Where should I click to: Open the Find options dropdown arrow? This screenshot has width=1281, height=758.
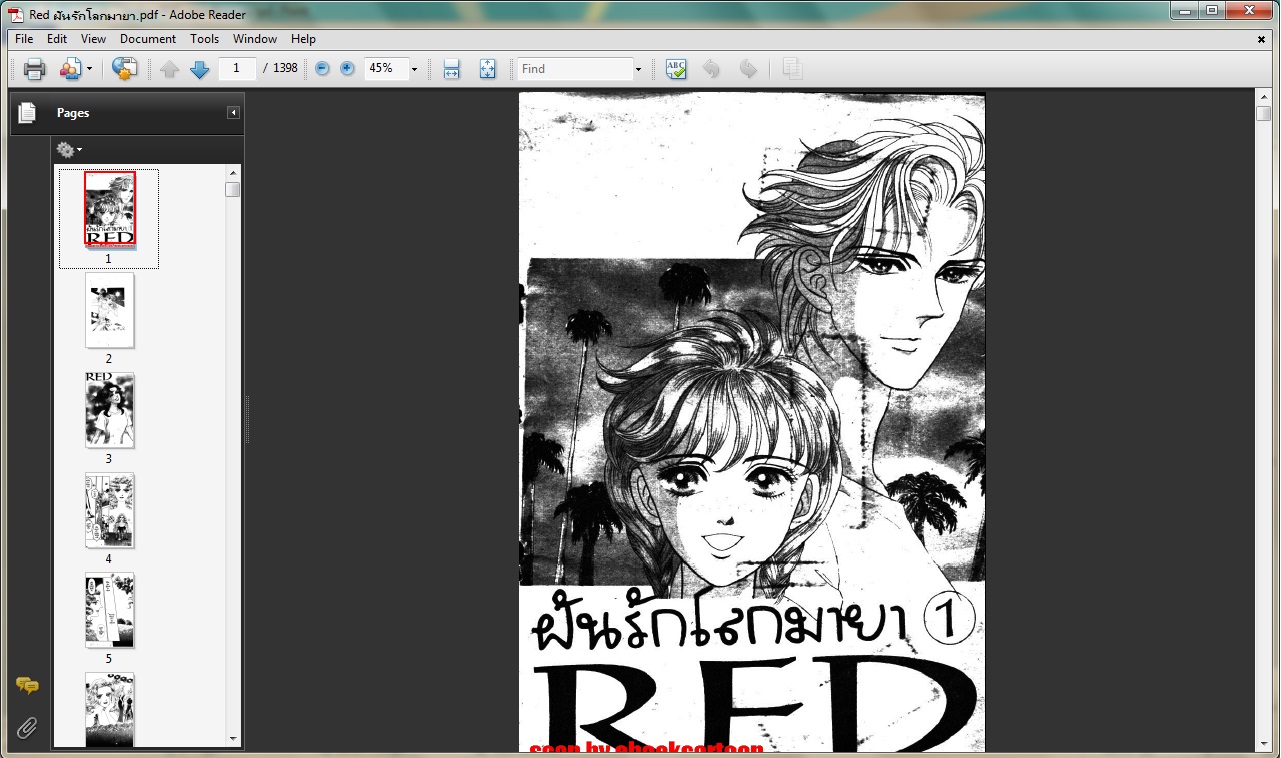coord(638,69)
